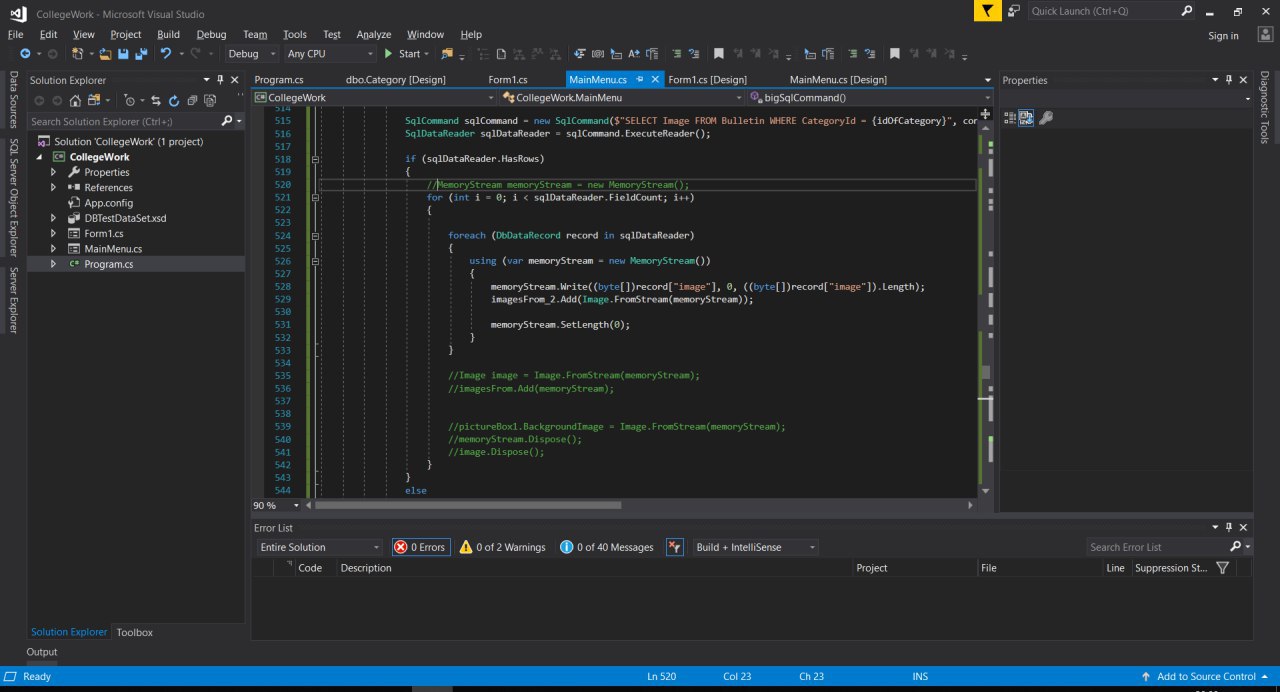1280x692 pixels.
Task: Click Sign in at the top right
Action: tap(1223, 36)
